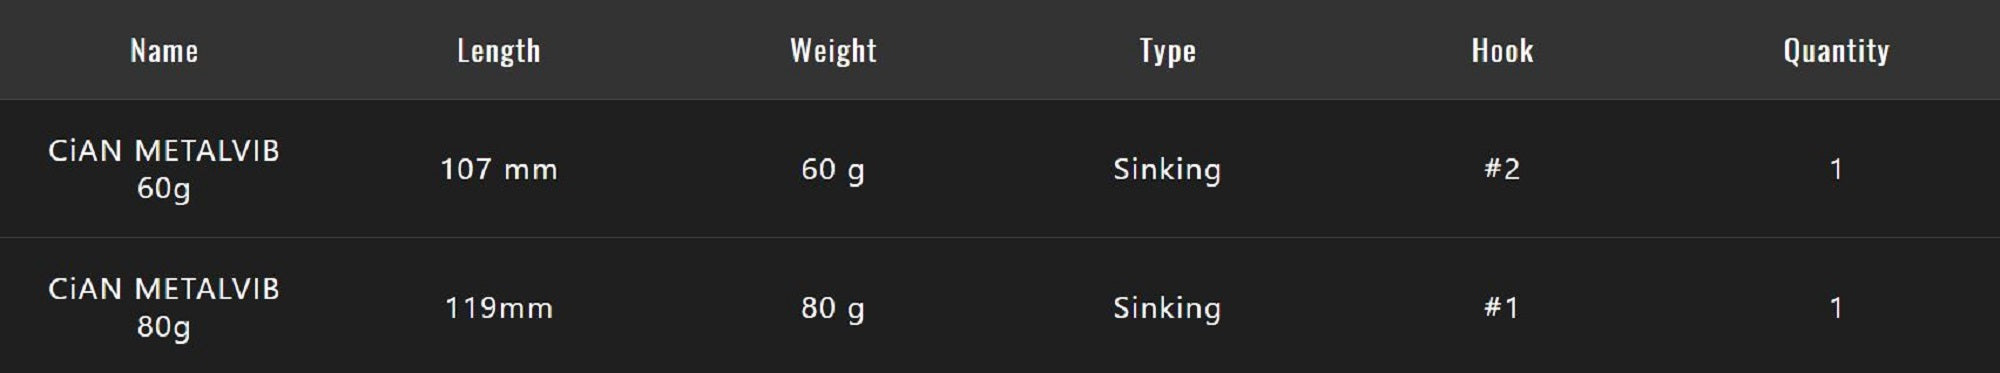Screen dimensions: 2000x373
Task: Click the 80g text under second lure name
Action: tap(164, 328)
